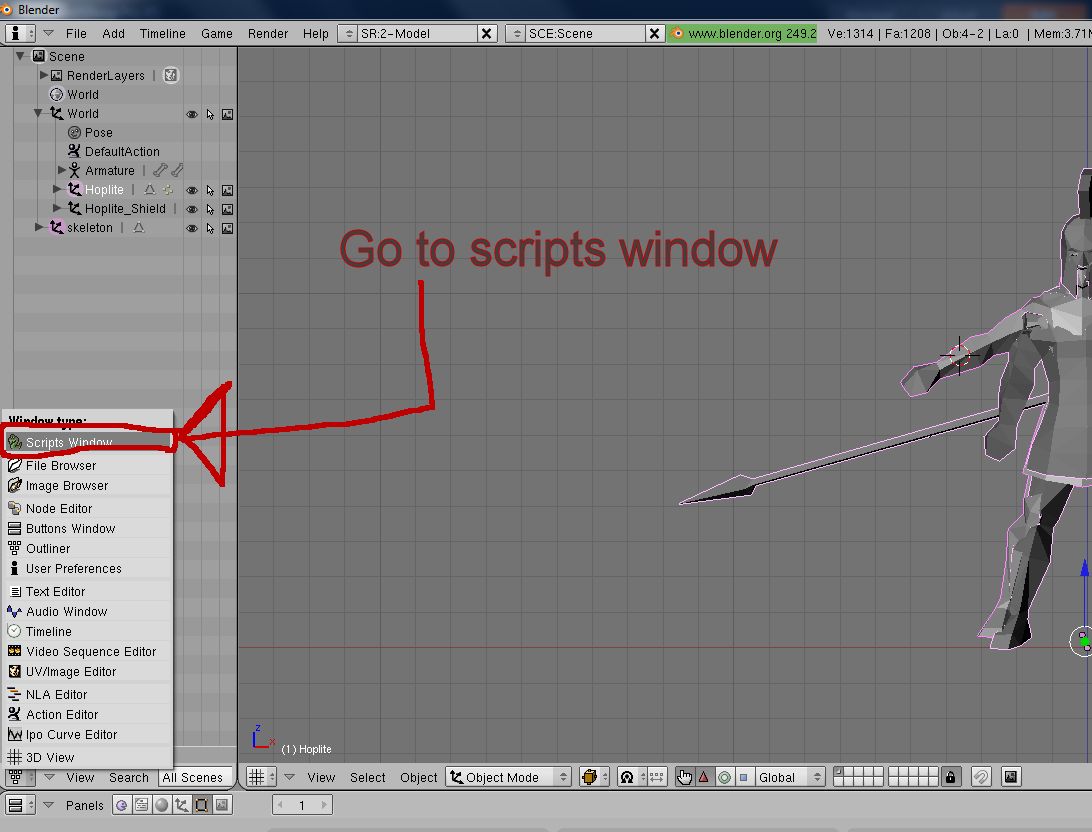Switch to Outliner window type
1092x832 pixels.
click(x=88, y=549)
